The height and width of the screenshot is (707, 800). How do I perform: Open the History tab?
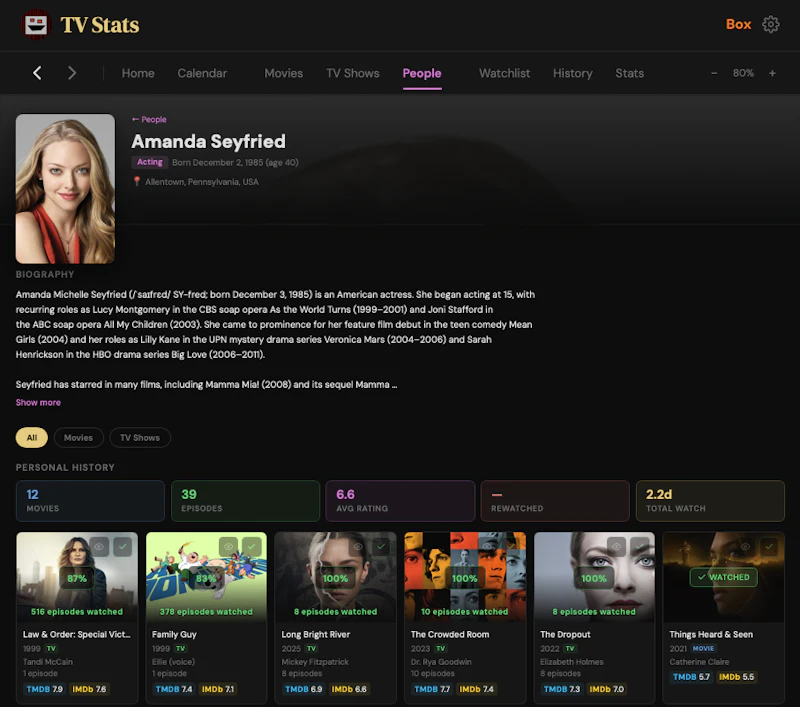click(572, 73)
